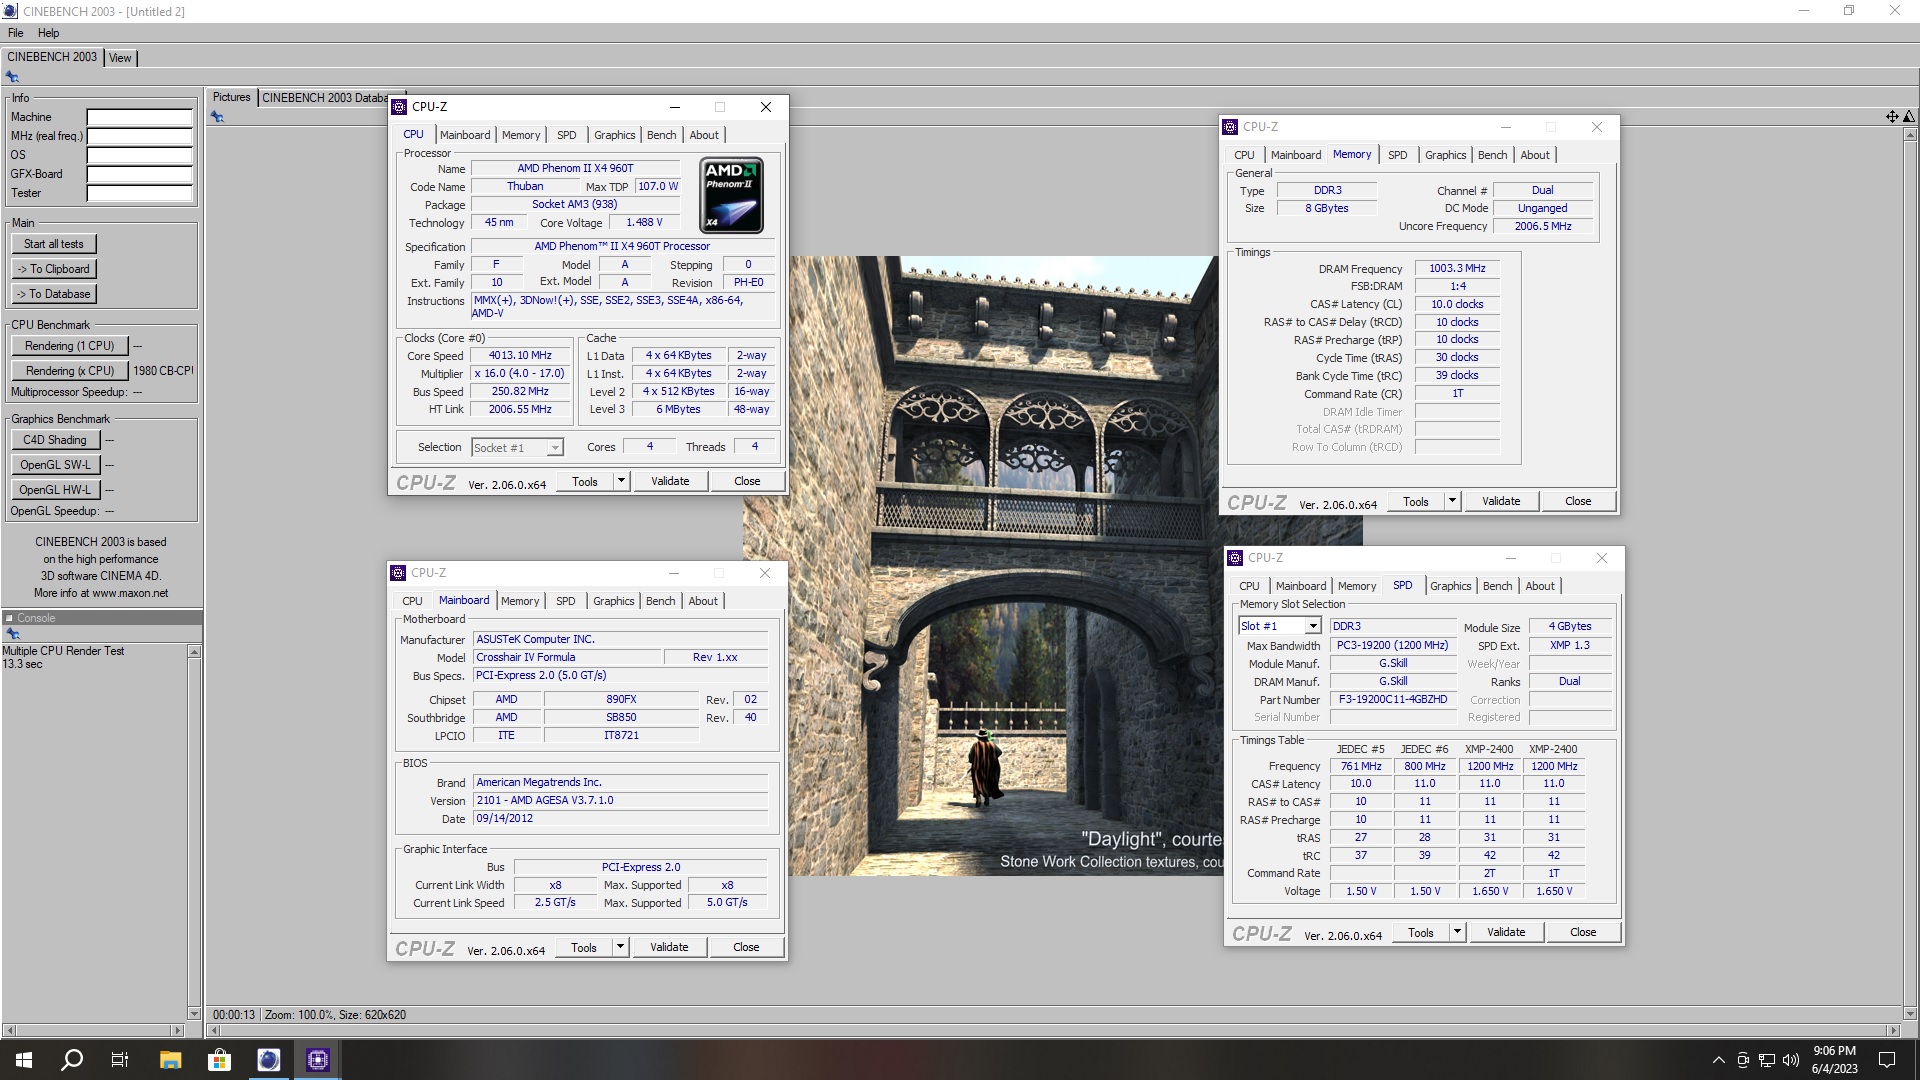Click the console scrollbar down arrow
The height and width of the screenshot is (1080, 1920).
[194, 1013]
